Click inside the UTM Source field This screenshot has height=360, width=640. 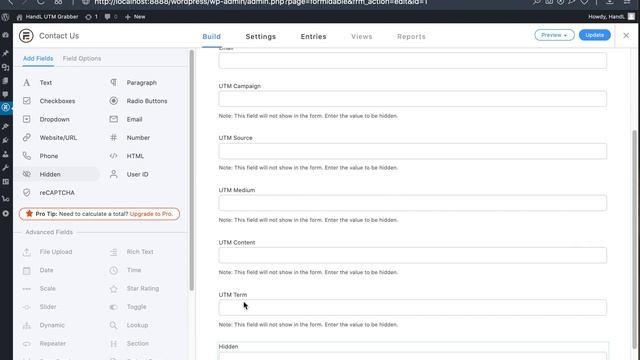pos(413,151)
